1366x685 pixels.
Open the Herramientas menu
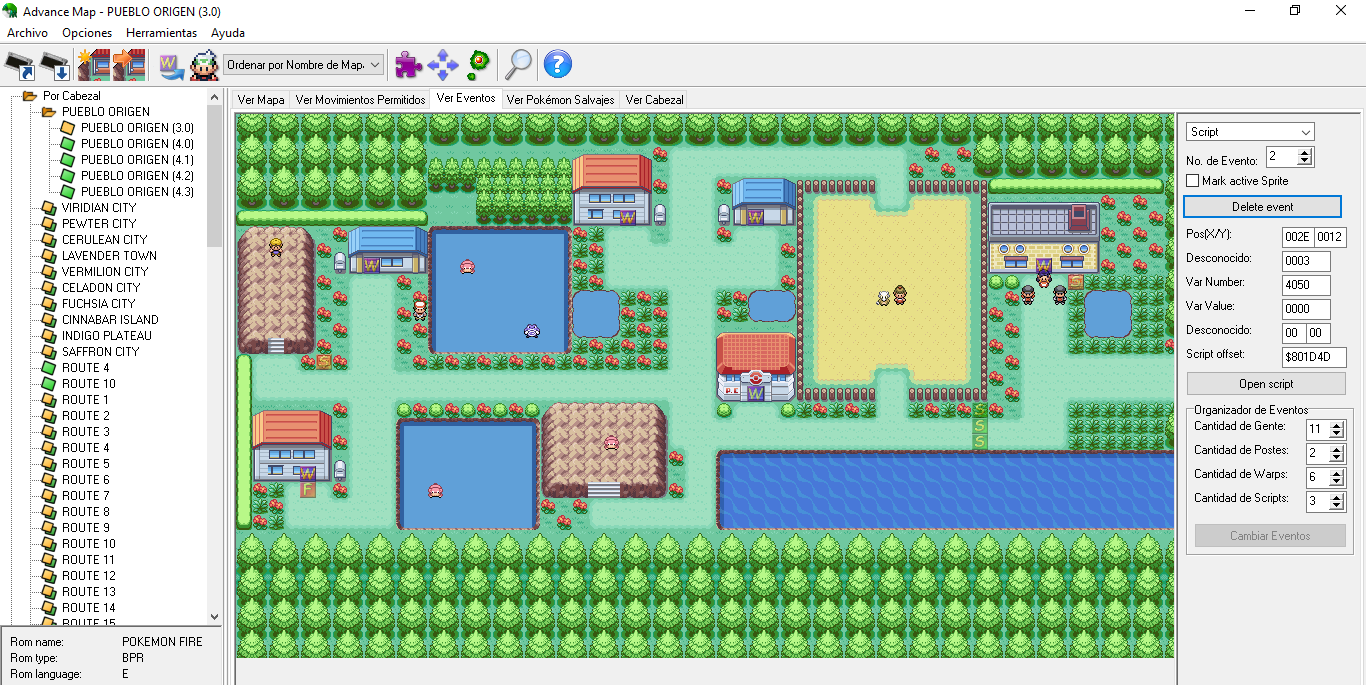(161, 32)
